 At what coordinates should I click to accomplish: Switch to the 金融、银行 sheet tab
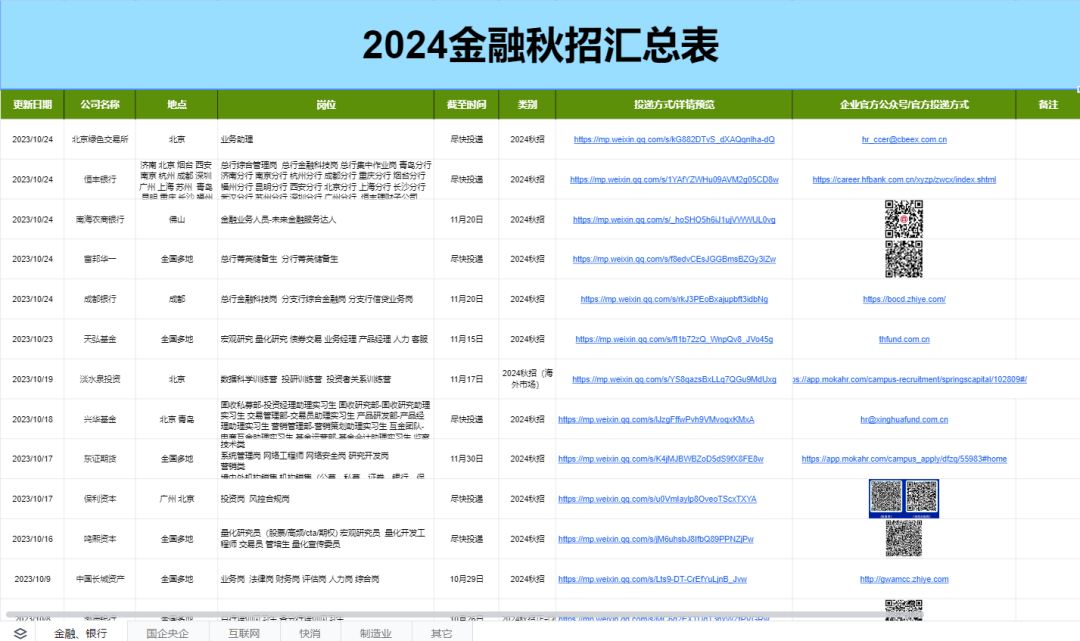(81, 633)
